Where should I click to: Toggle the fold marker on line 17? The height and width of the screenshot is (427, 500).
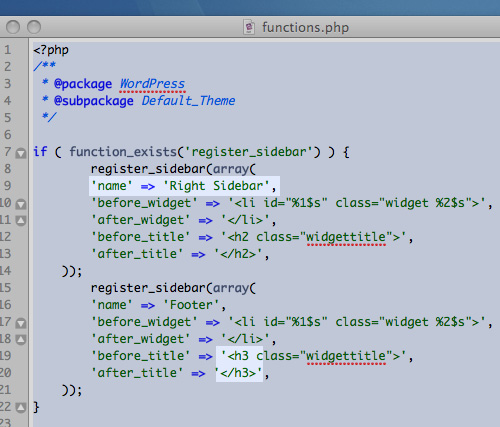(x=21, y=323)
